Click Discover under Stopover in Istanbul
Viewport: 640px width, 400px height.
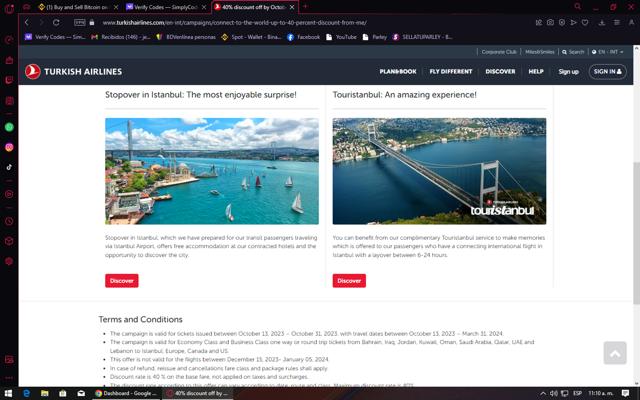[x=122, y=281]
